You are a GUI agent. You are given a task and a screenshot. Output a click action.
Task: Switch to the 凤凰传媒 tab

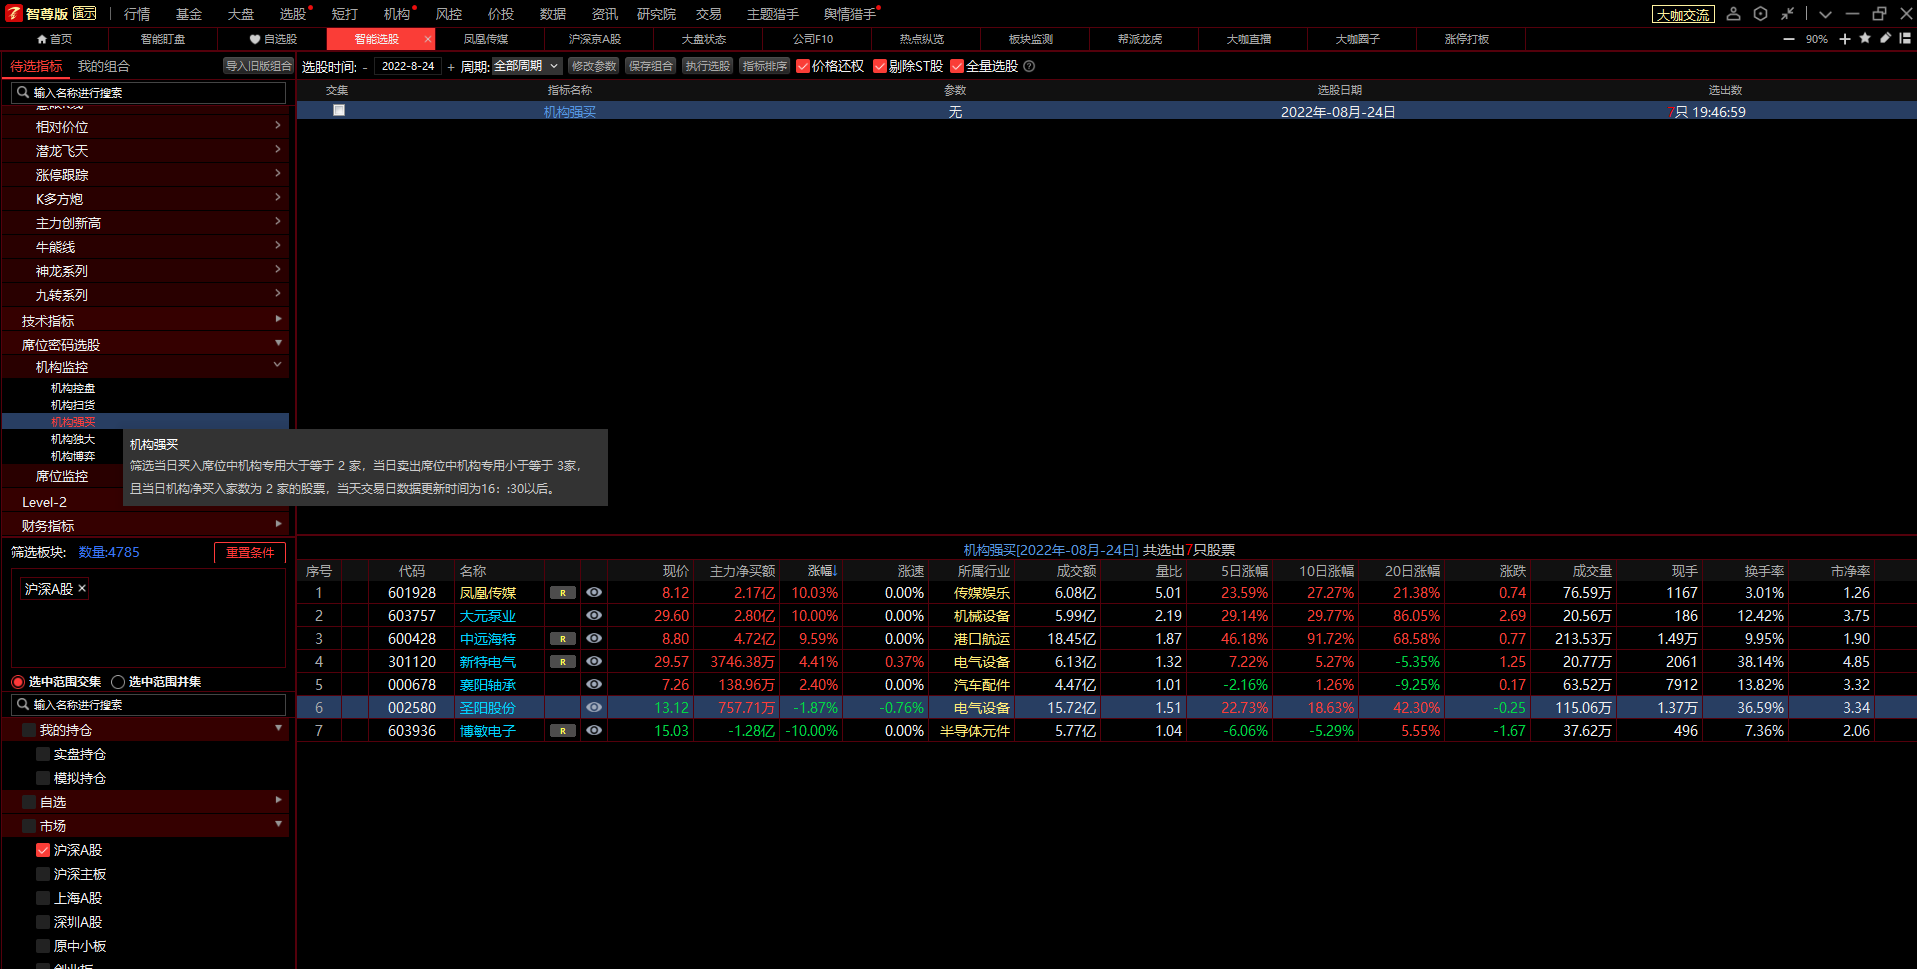tap(486, 39)
